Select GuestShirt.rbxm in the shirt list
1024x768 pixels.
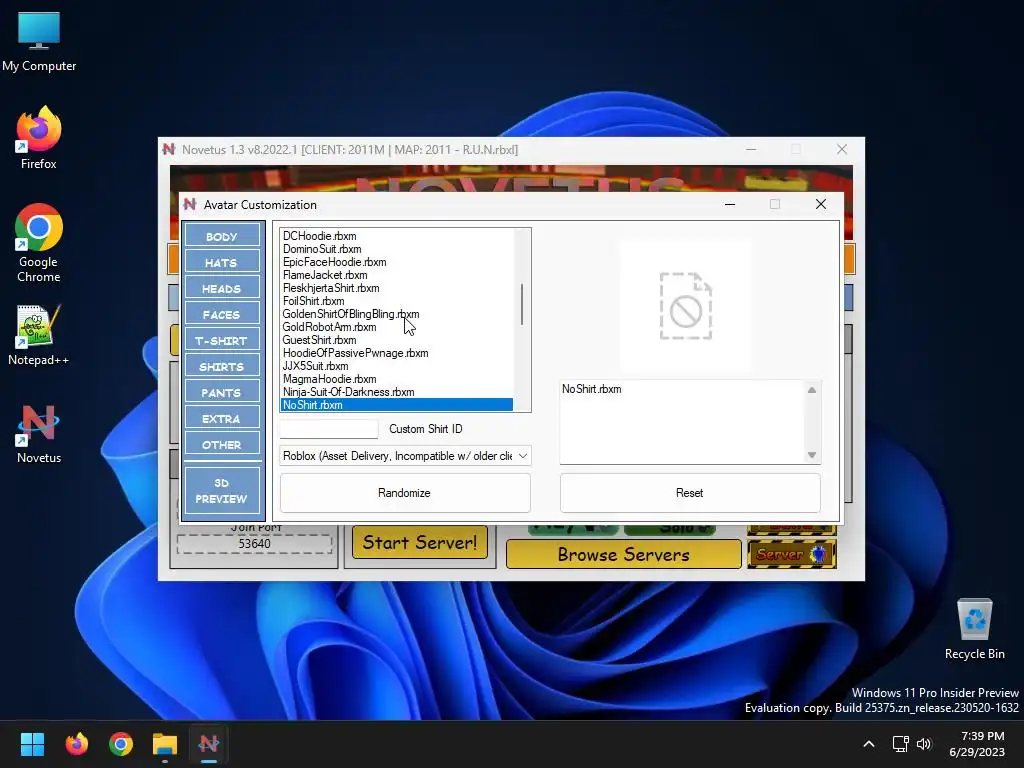coord(396,340)
